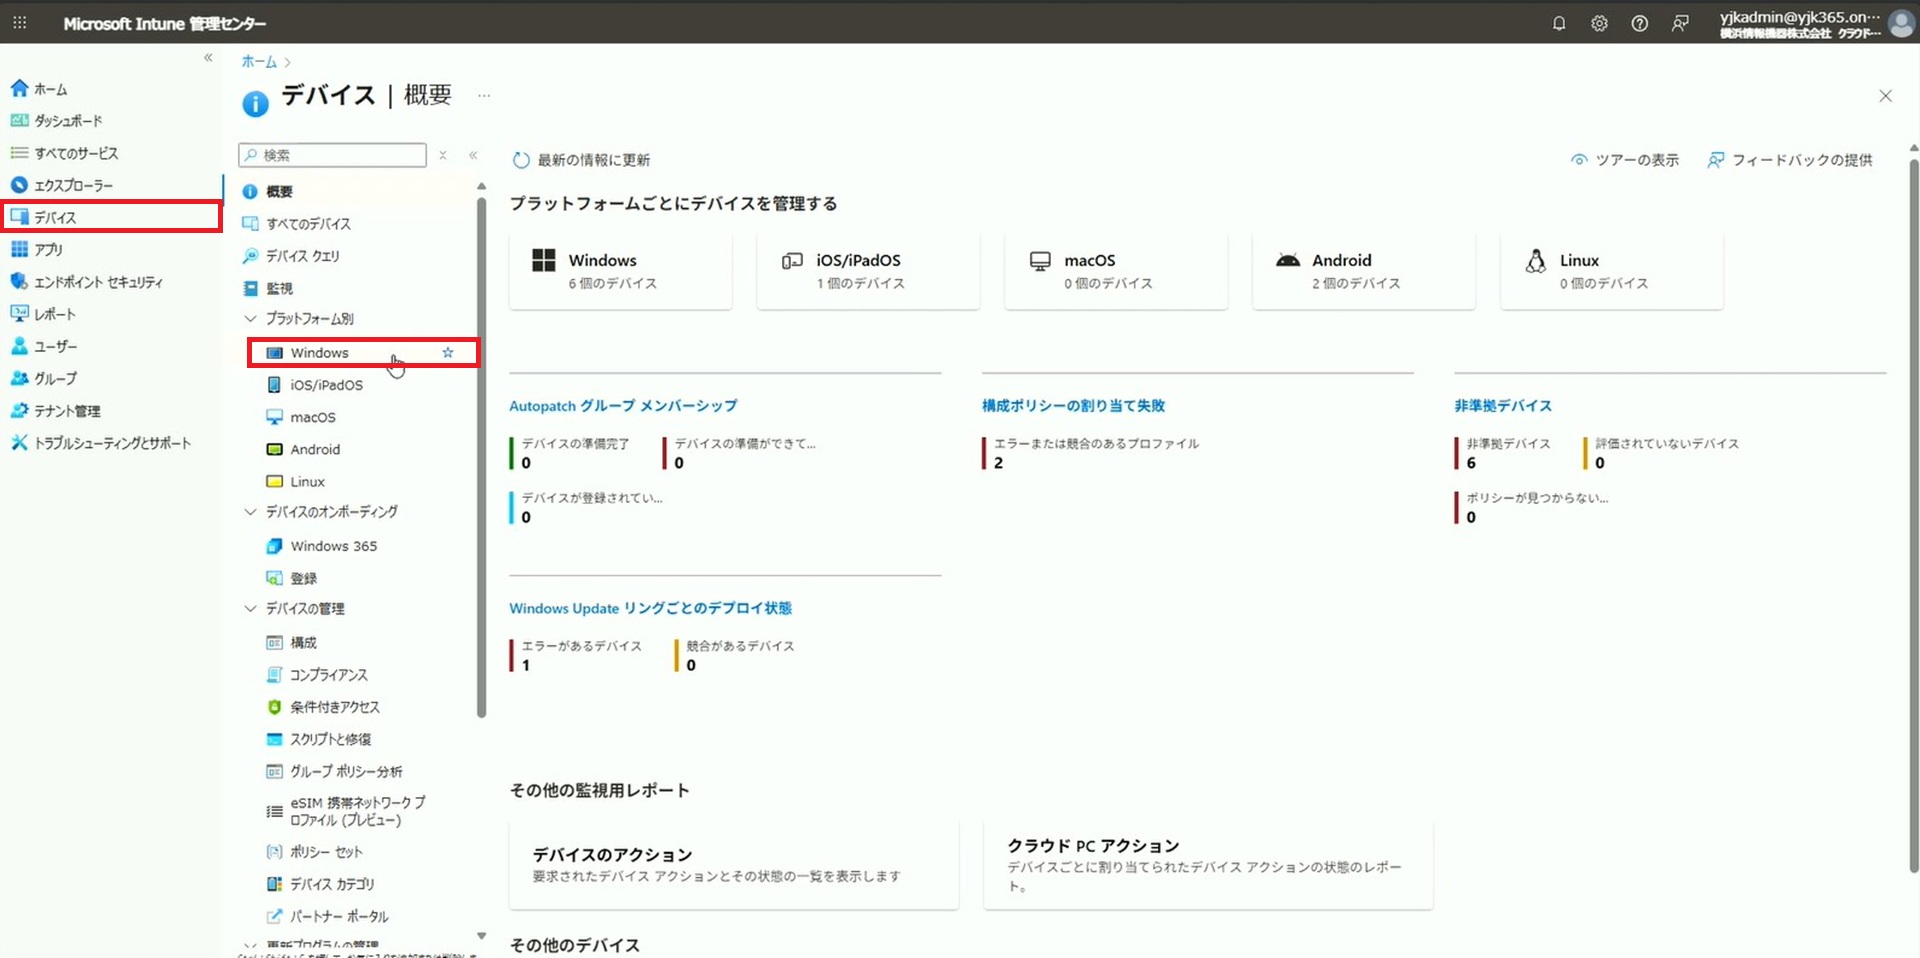Collapse the デバイスのオンボーディング section
The height and width of the screenshot is (958, 1920).
coord(251,512)
